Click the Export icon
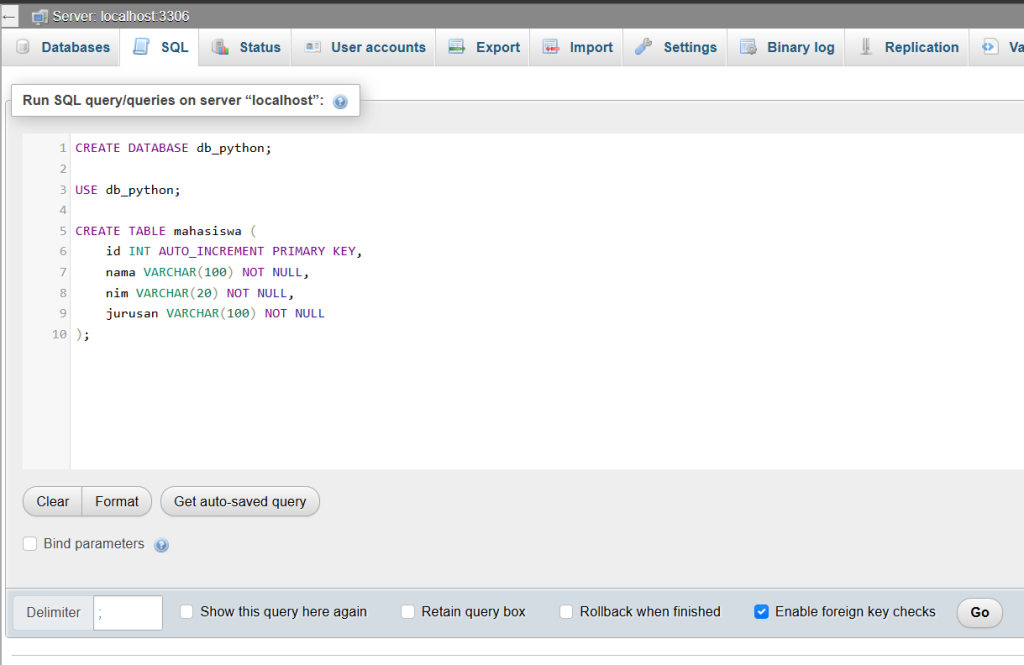 tap(456, 47)
